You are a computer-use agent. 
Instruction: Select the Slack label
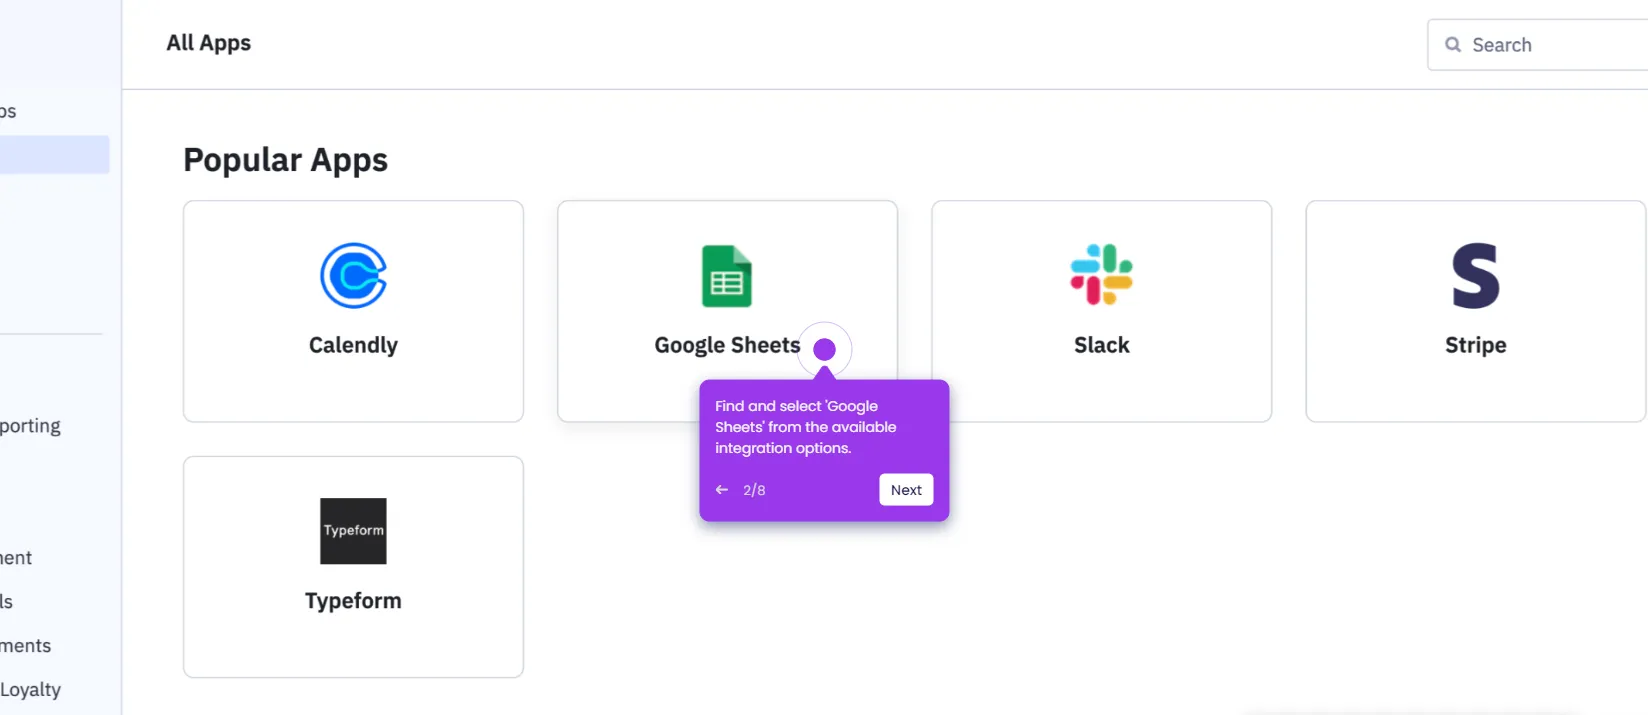1101,345
